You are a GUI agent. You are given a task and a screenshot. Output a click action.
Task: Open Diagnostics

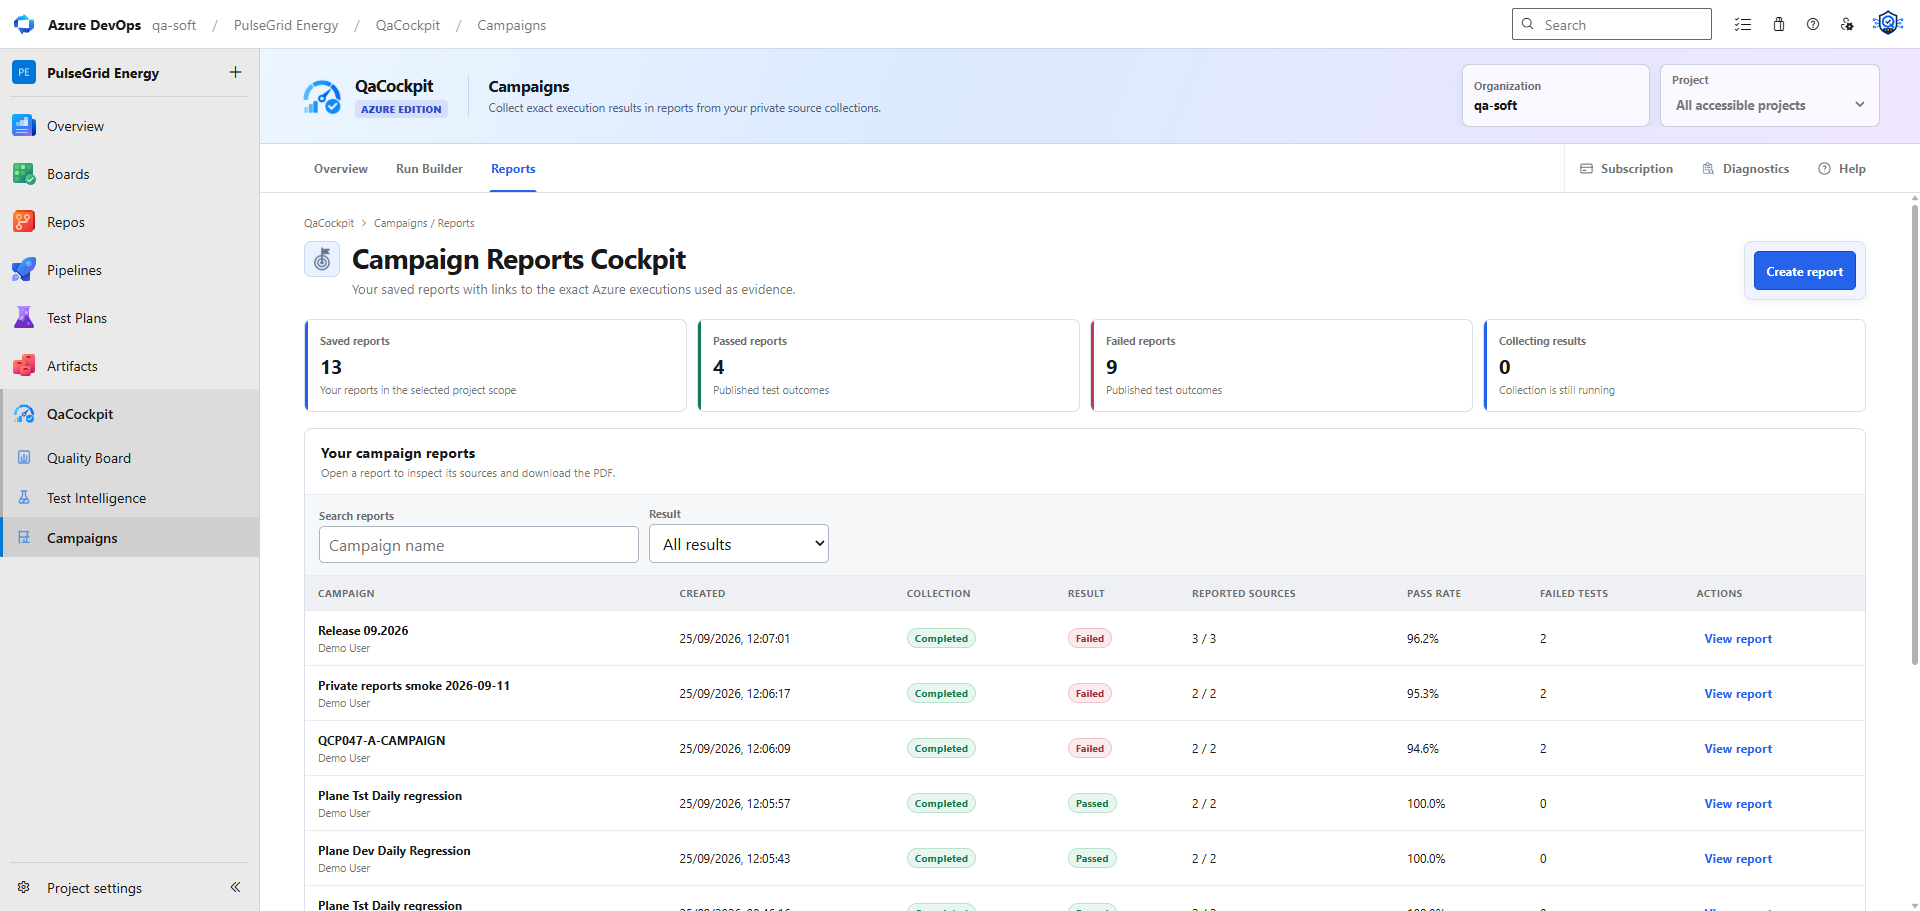tap(1746, 169)
